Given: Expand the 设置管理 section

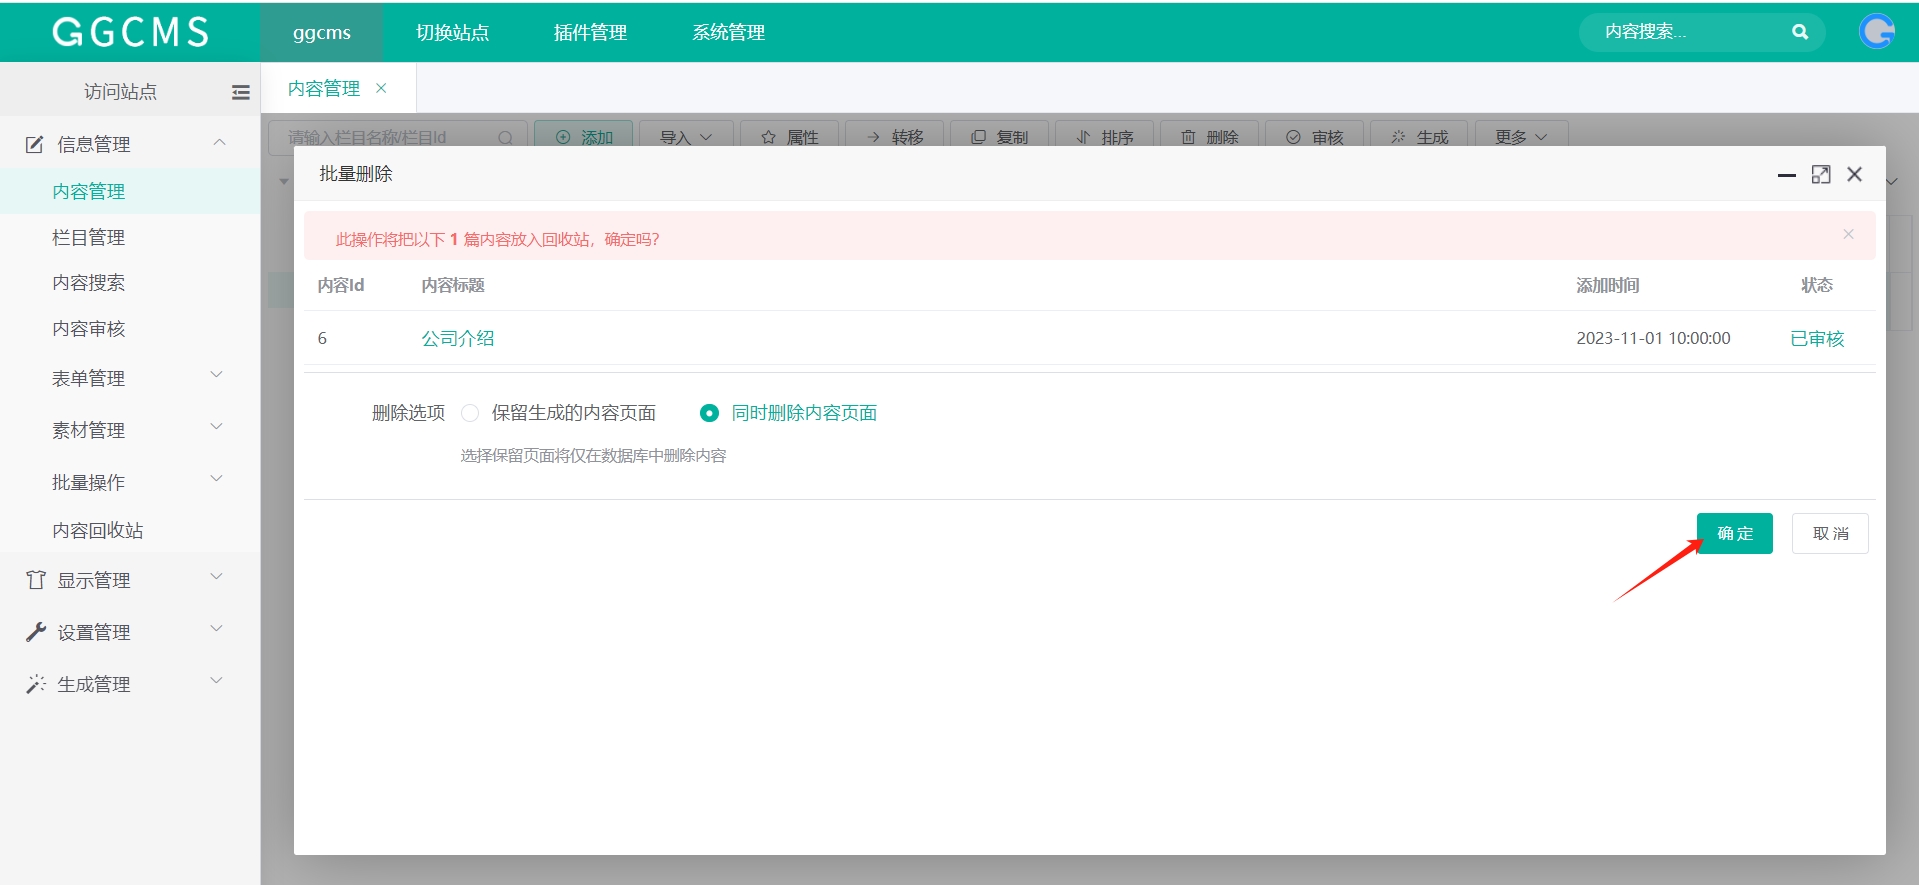Looking at the screenshot, I should point(216,629).
